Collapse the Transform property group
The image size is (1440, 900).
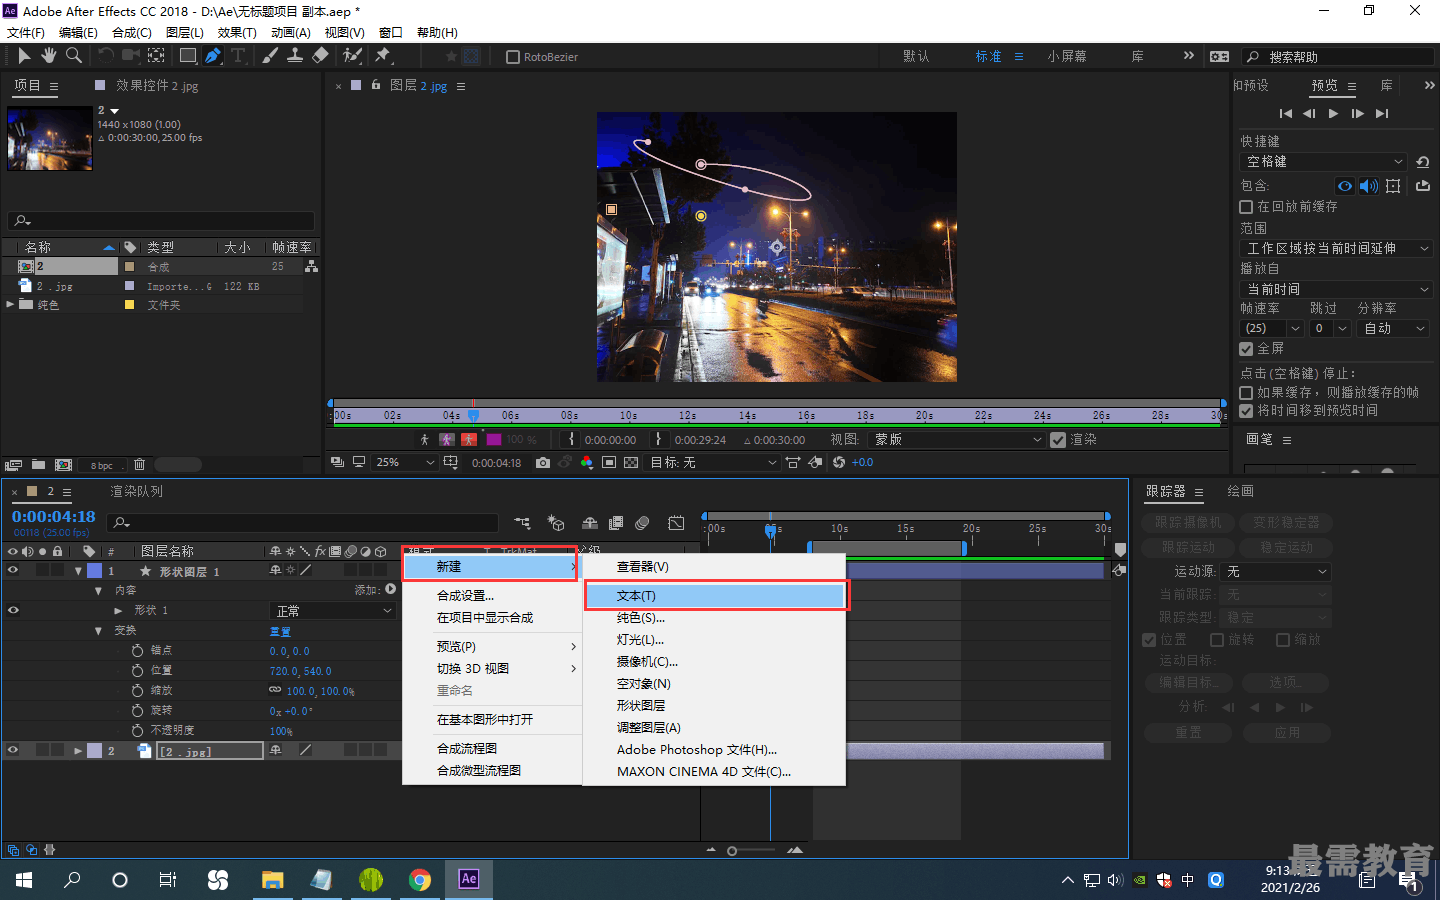pyautogui.click(x=98, y=631)
